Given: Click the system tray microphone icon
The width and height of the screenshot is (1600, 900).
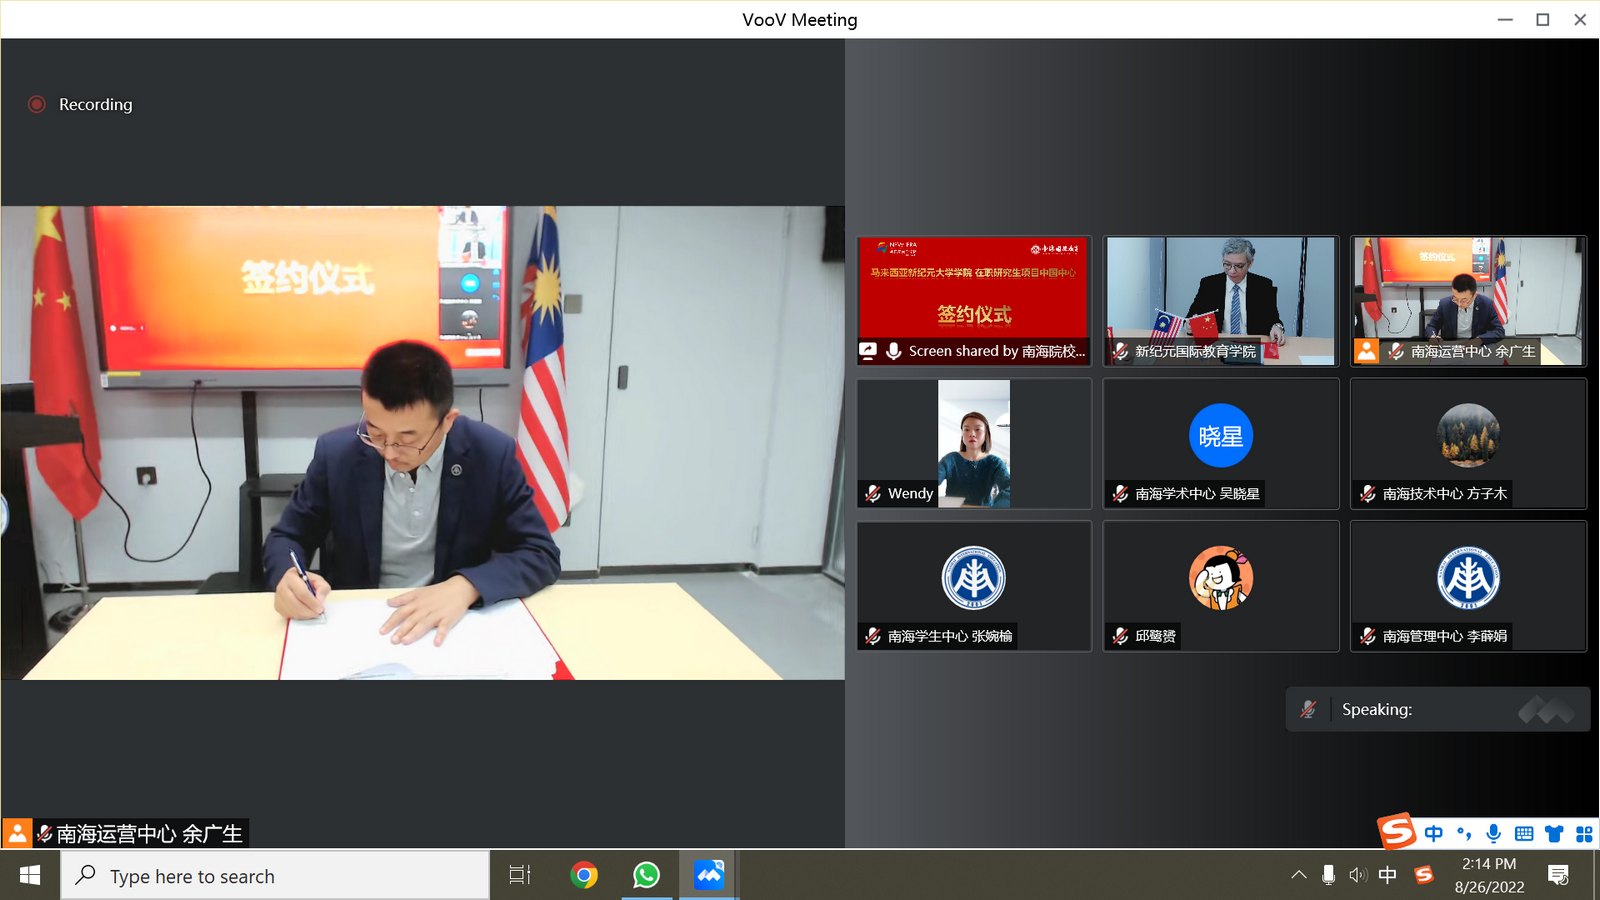Looking at the screenshot, I should (x=1328, y=875).
